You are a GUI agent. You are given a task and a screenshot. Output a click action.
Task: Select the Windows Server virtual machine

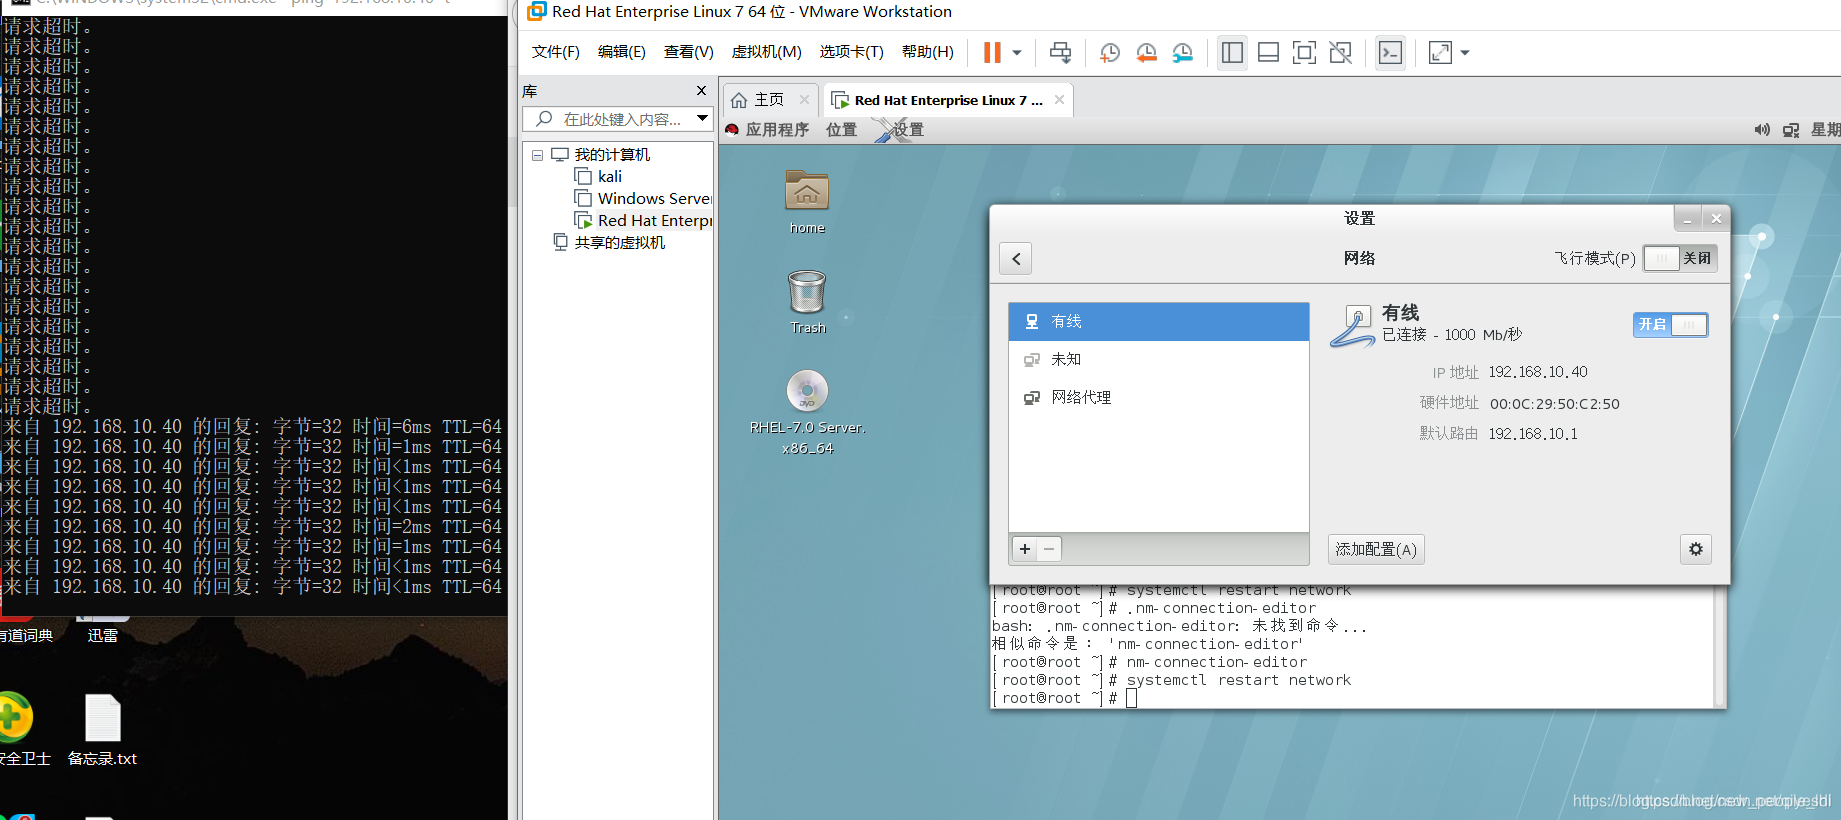click(x=654, y=199)
